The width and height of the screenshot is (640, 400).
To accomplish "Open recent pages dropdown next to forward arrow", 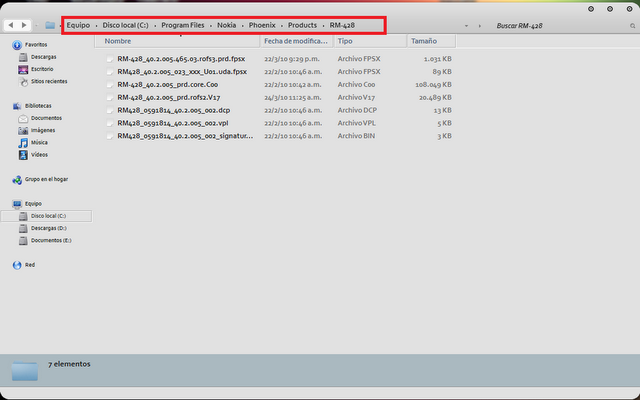I will pos(36,26).
